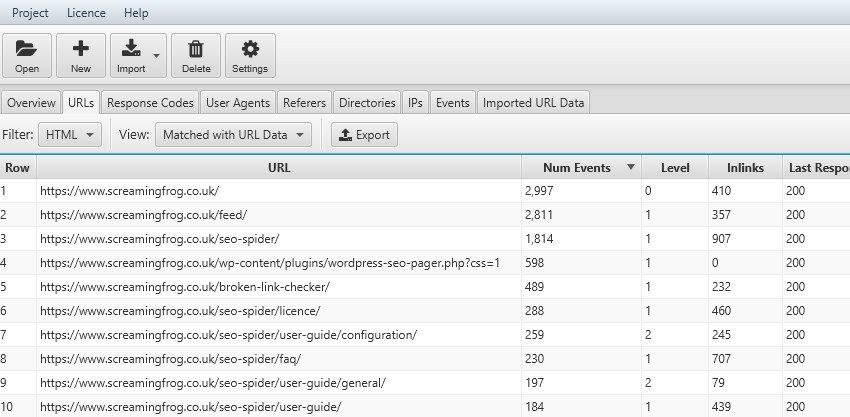Screen dimensions: 850x417
Task: Click the 489 Num Events cell
Action: [x=581, y=287]
